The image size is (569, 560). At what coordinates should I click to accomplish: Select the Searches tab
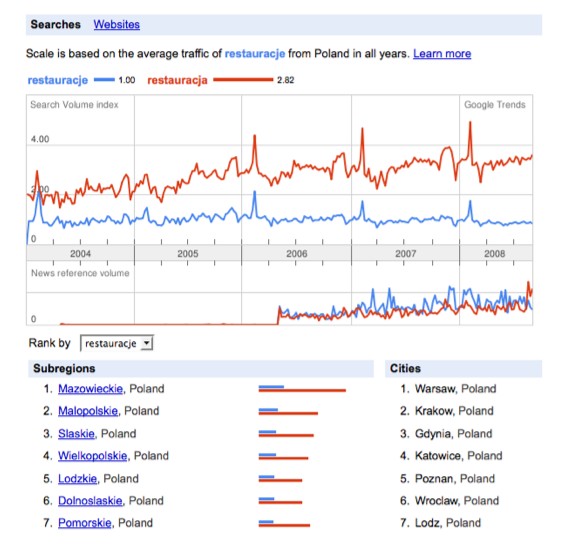[x=56, y=24]
